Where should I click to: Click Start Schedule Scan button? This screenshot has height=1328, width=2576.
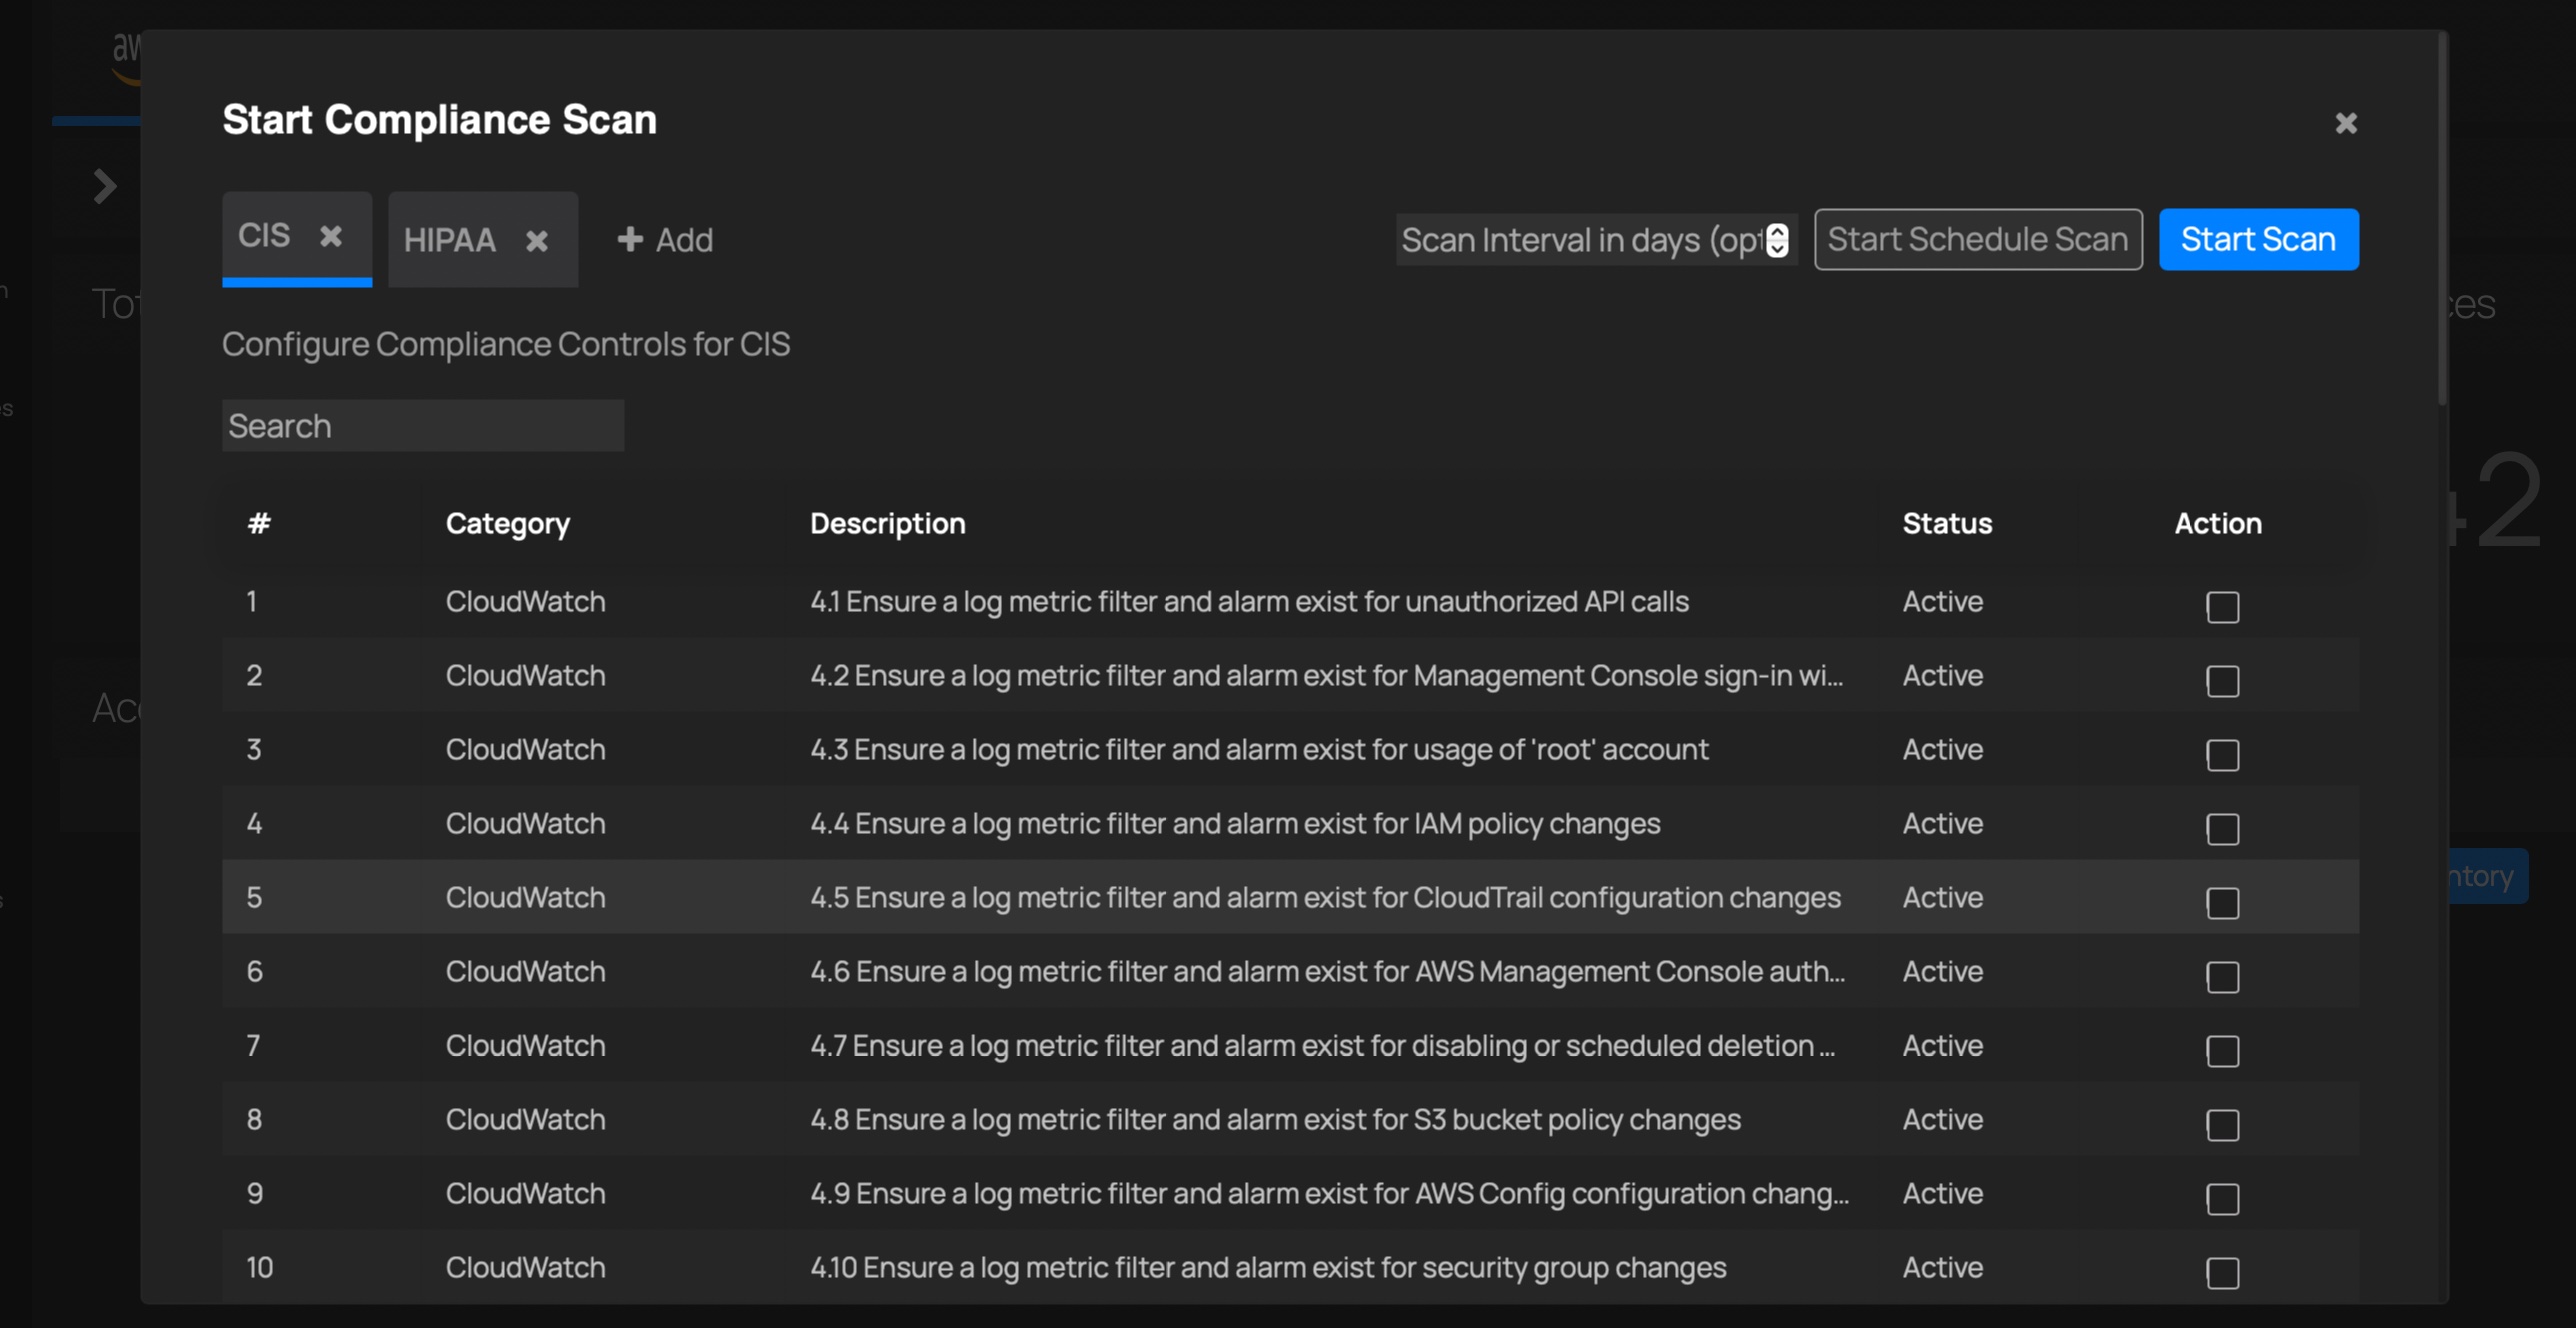tap(1978, 239)
